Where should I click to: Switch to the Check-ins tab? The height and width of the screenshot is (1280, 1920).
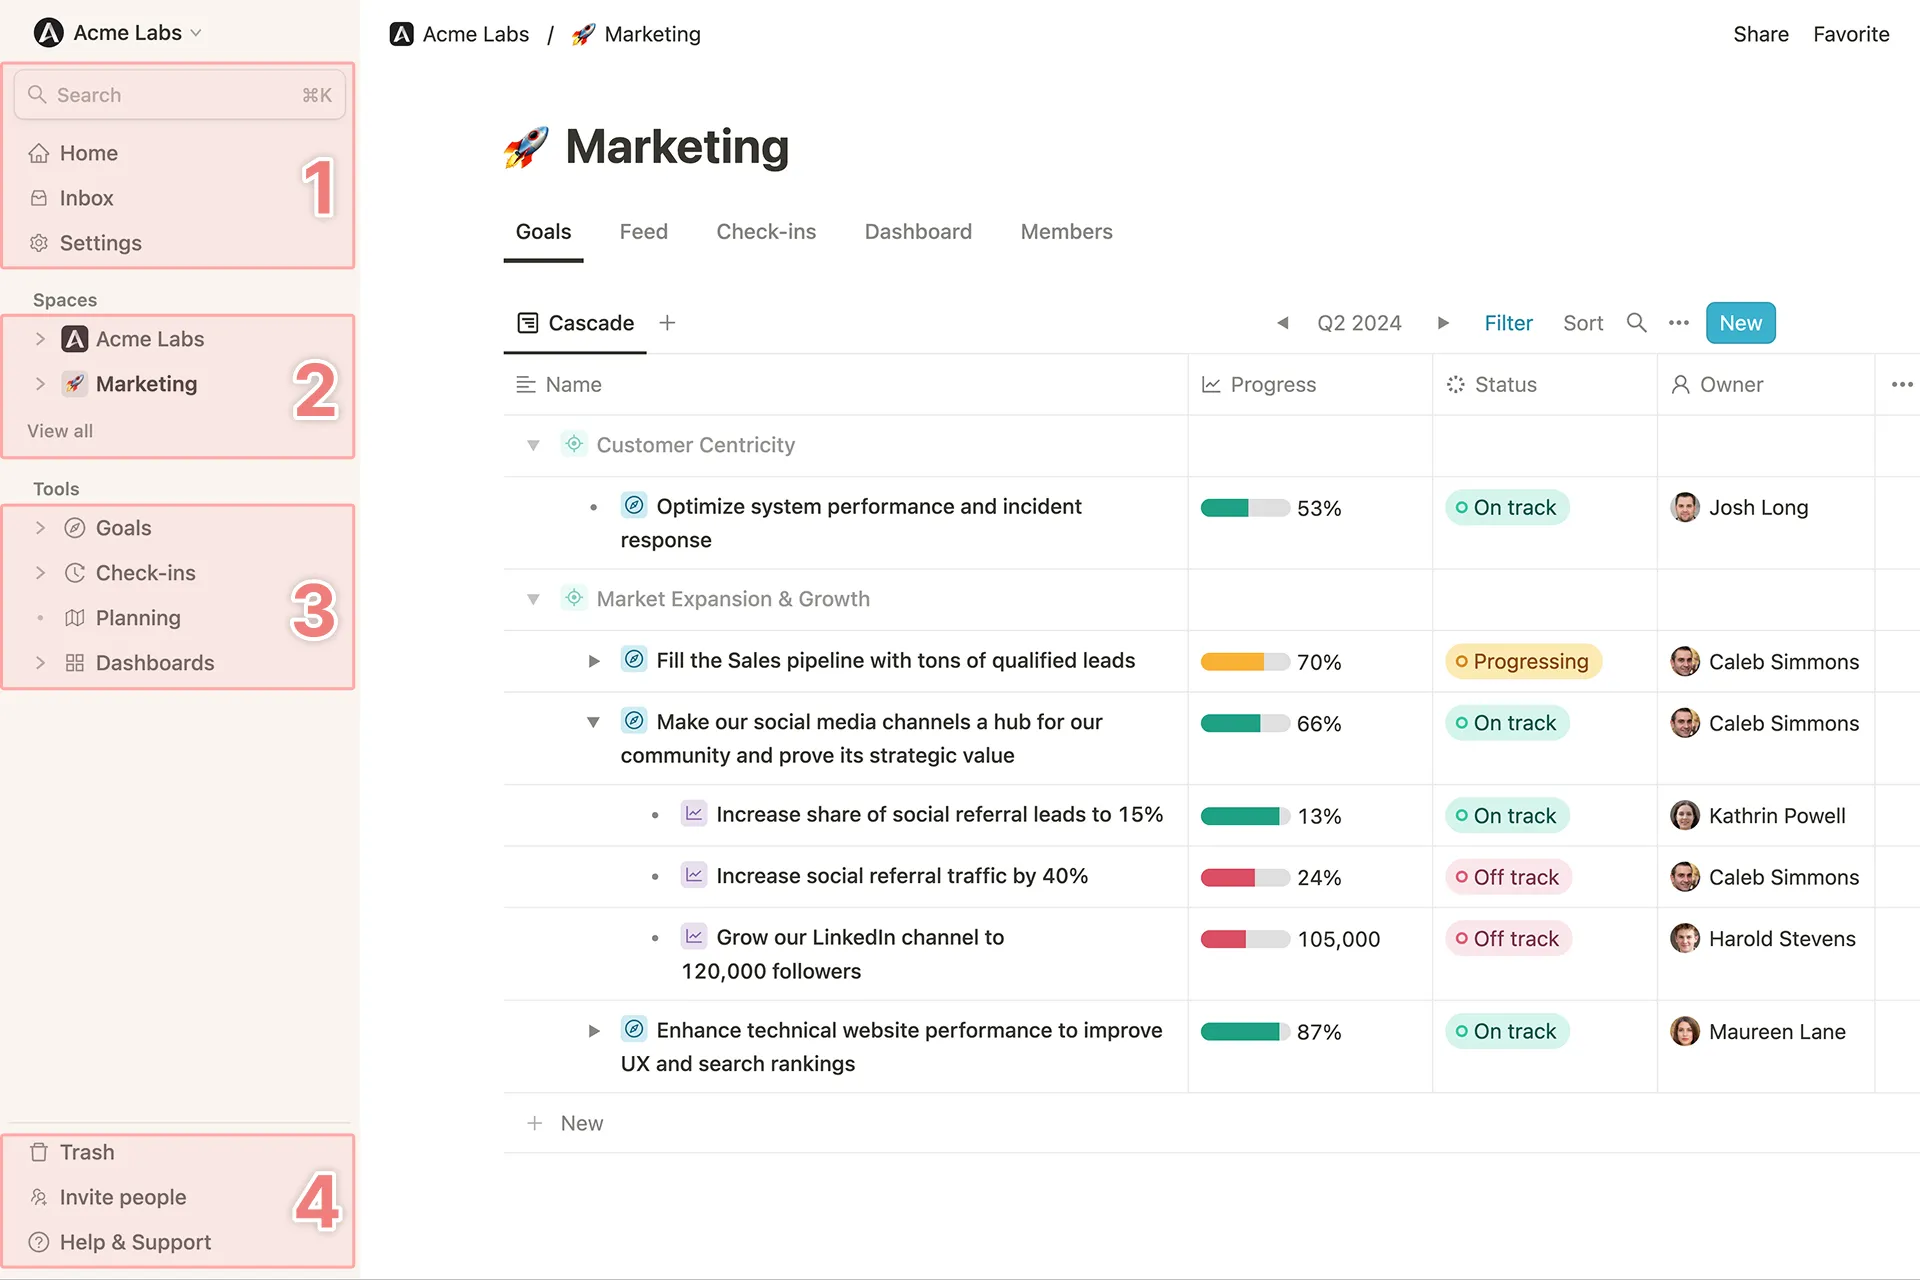point(765,232)
